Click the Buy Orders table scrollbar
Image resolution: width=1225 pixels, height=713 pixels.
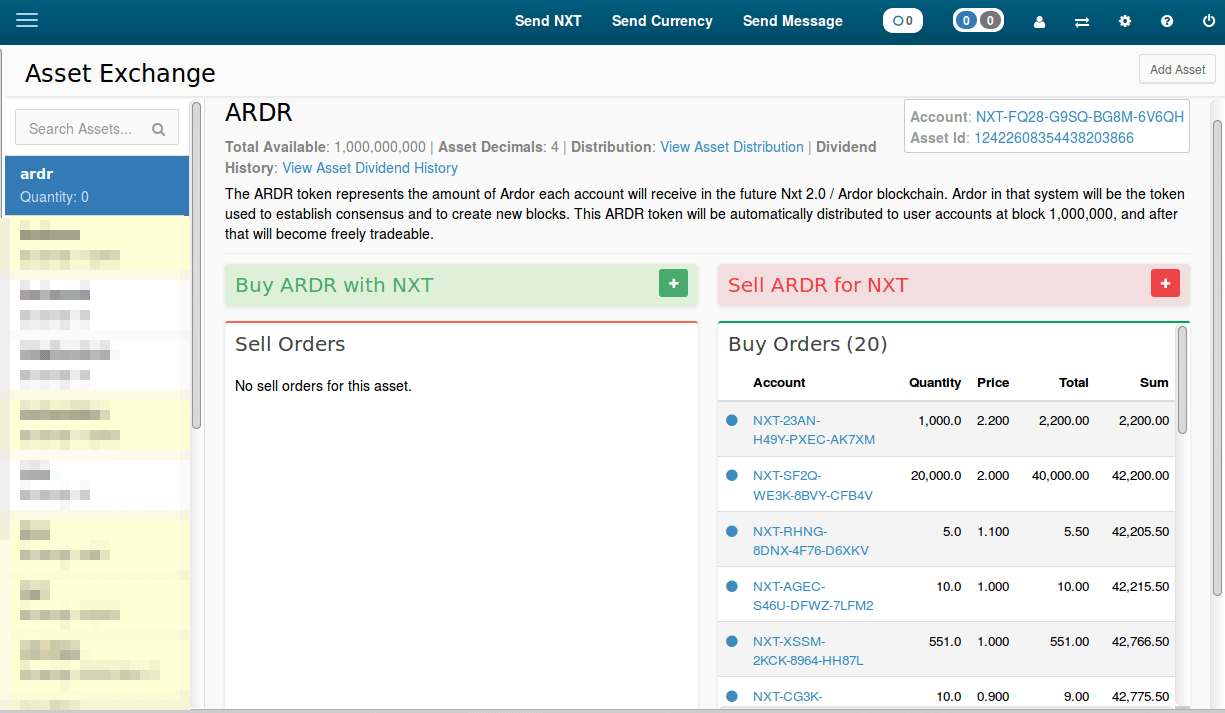(x=1182, y=380)
